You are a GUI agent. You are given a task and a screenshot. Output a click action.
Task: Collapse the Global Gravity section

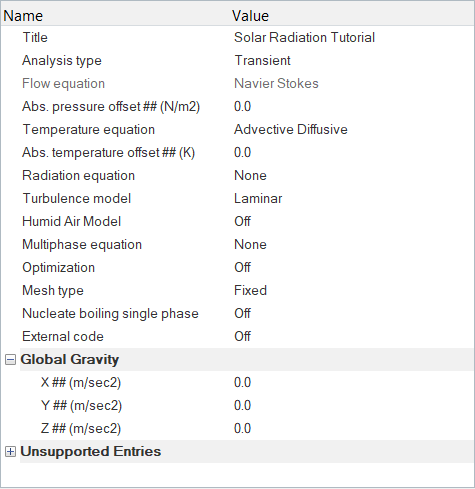(x=10, y=360)
